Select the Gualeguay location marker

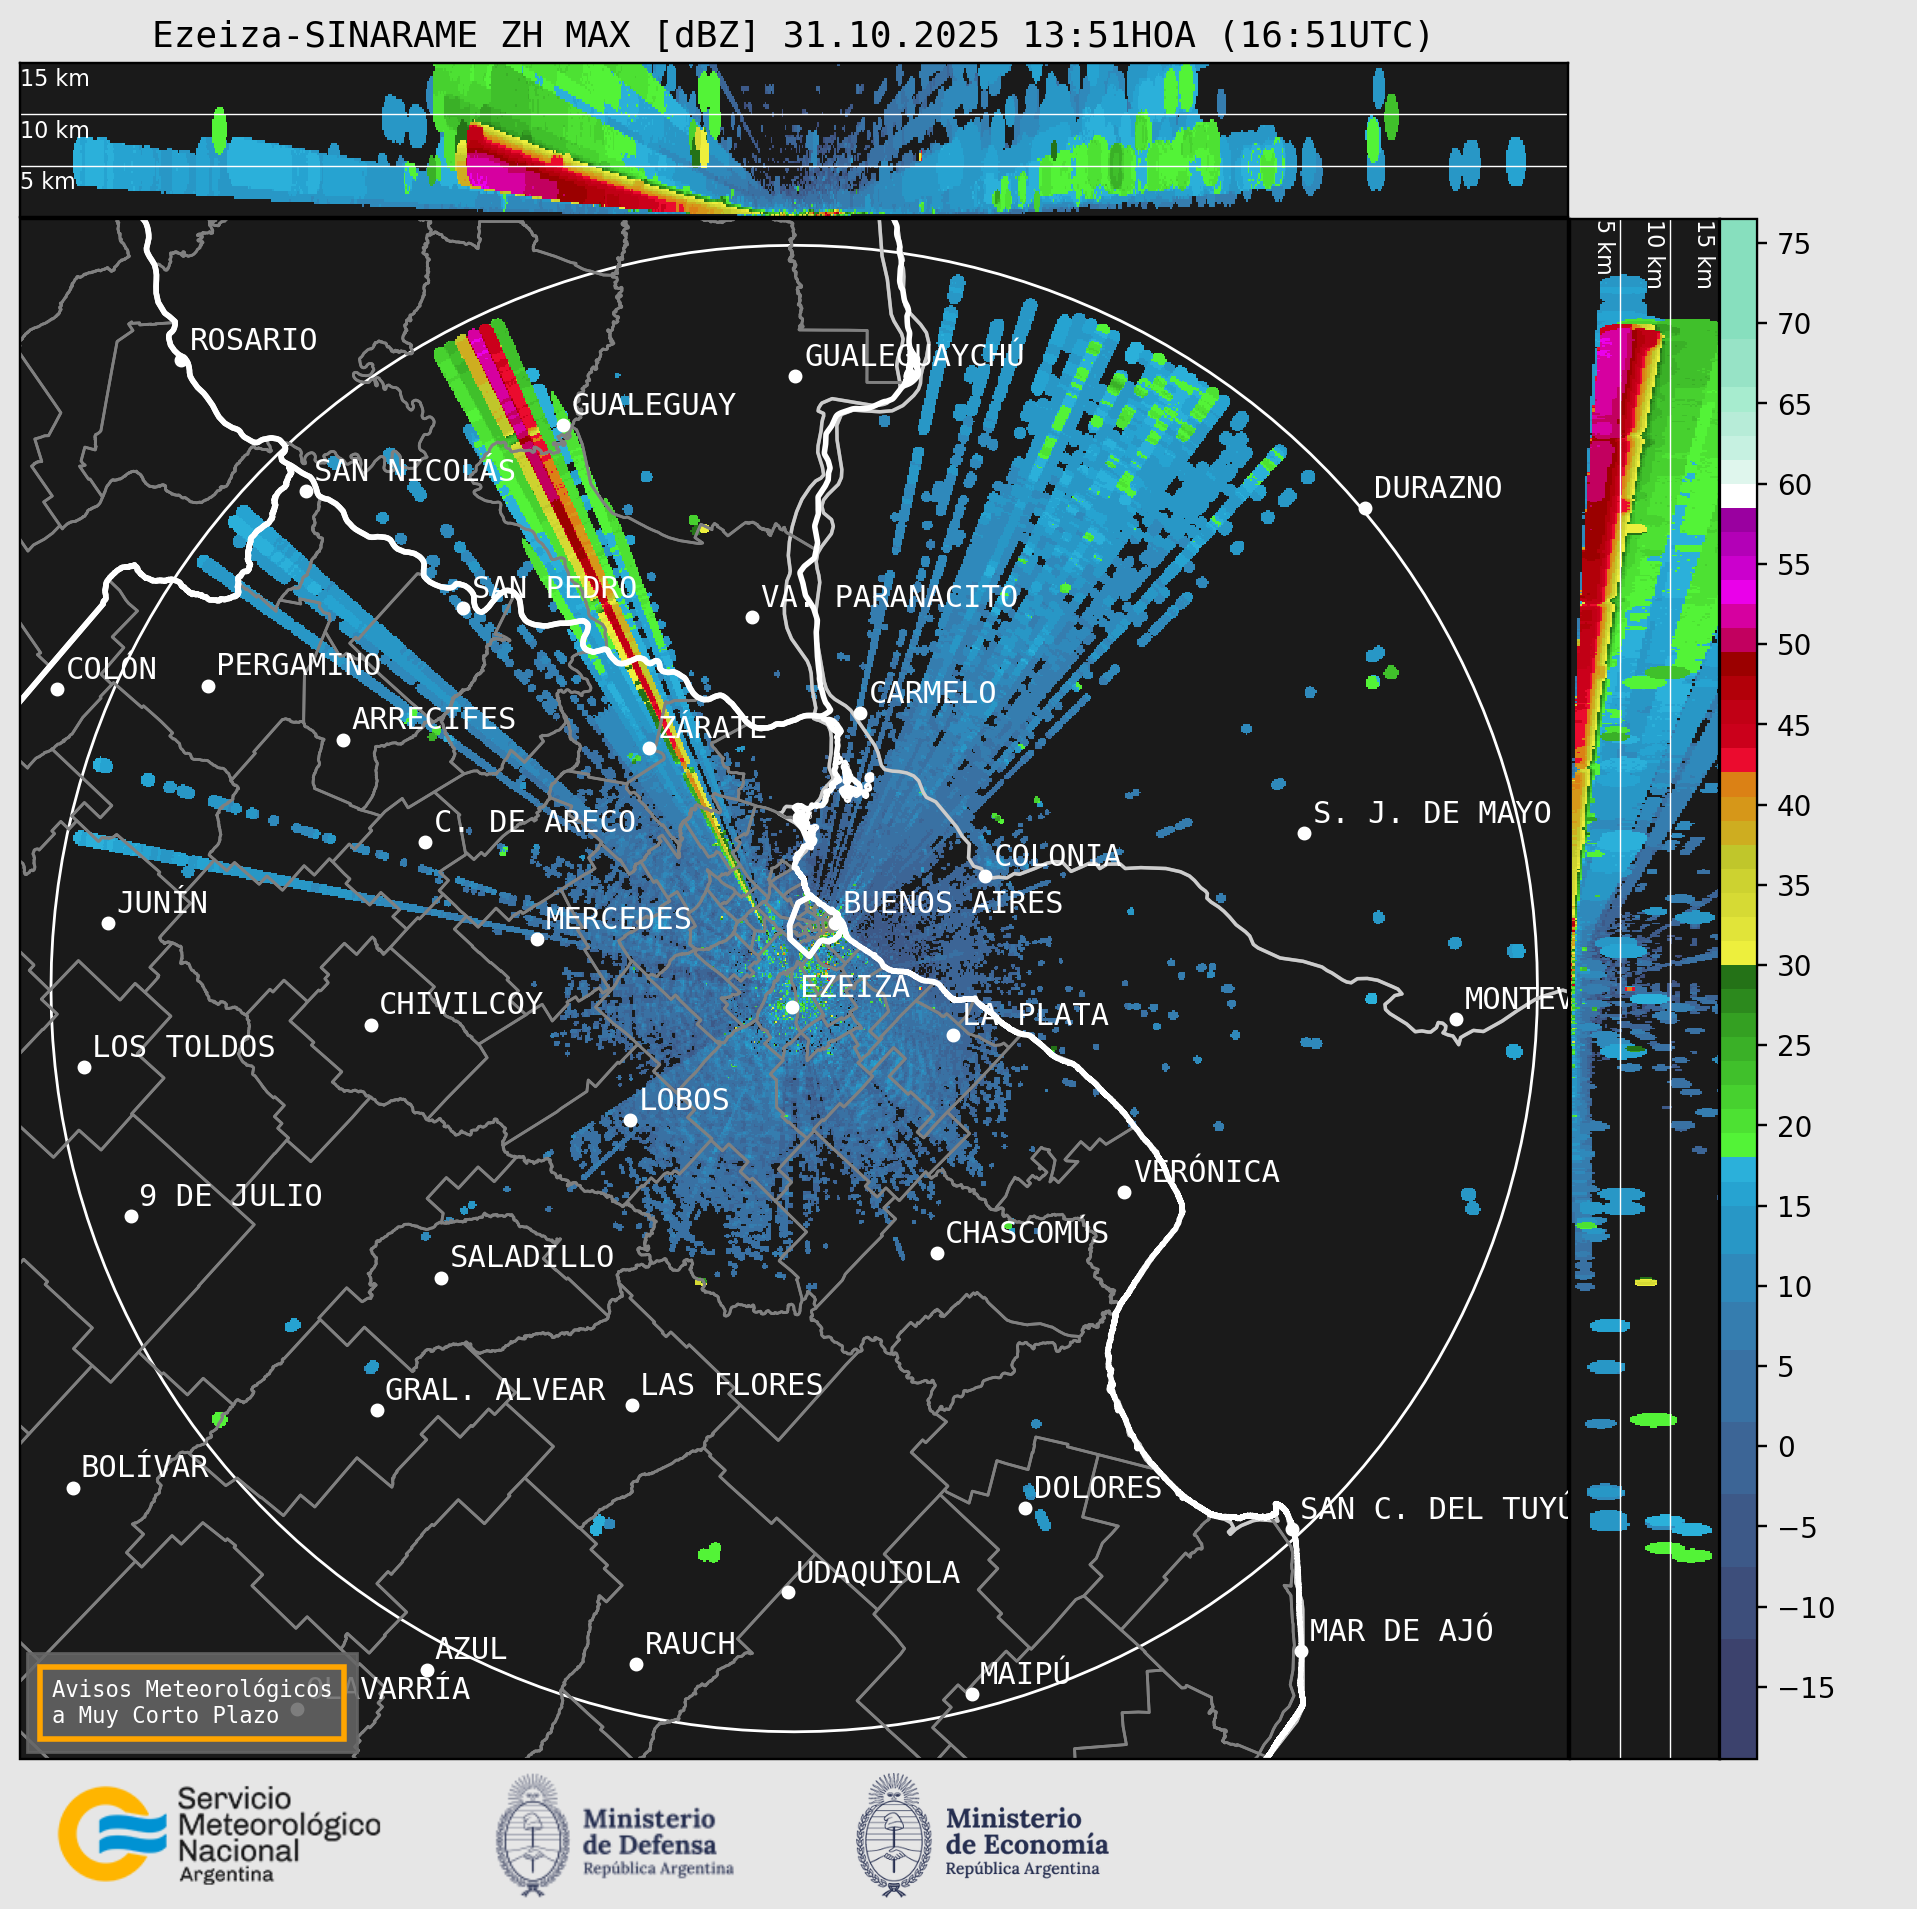coord(563,426)
